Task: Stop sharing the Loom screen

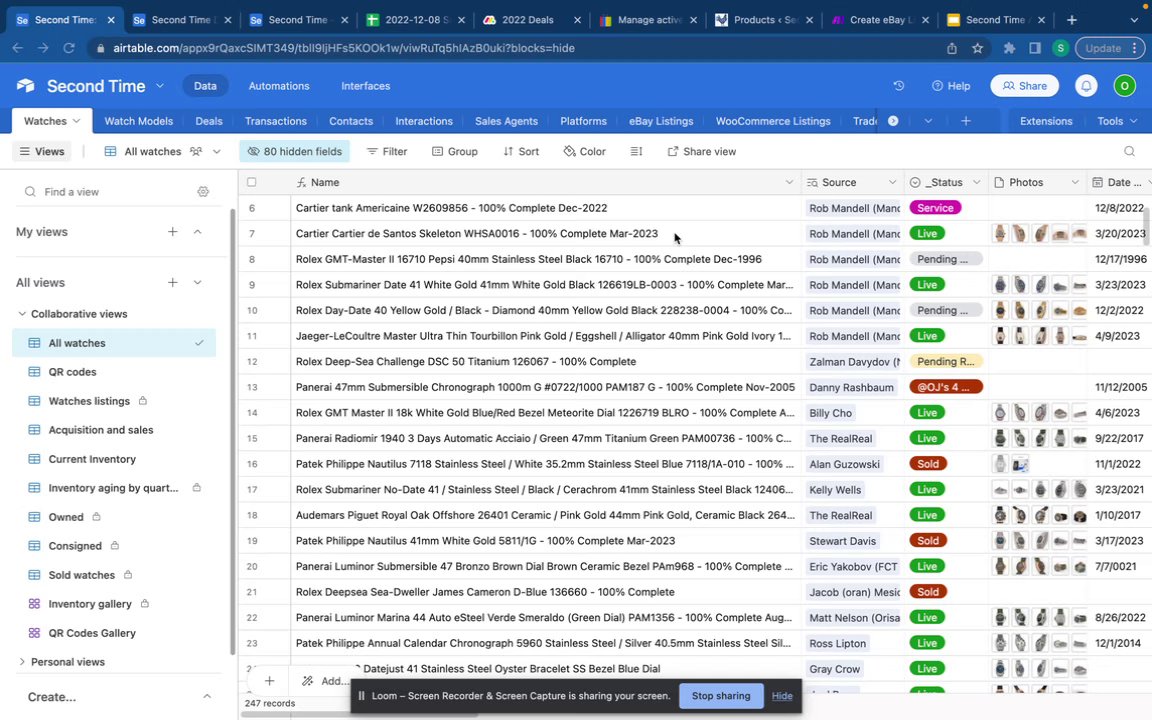Action: click(x=721, y=696)
